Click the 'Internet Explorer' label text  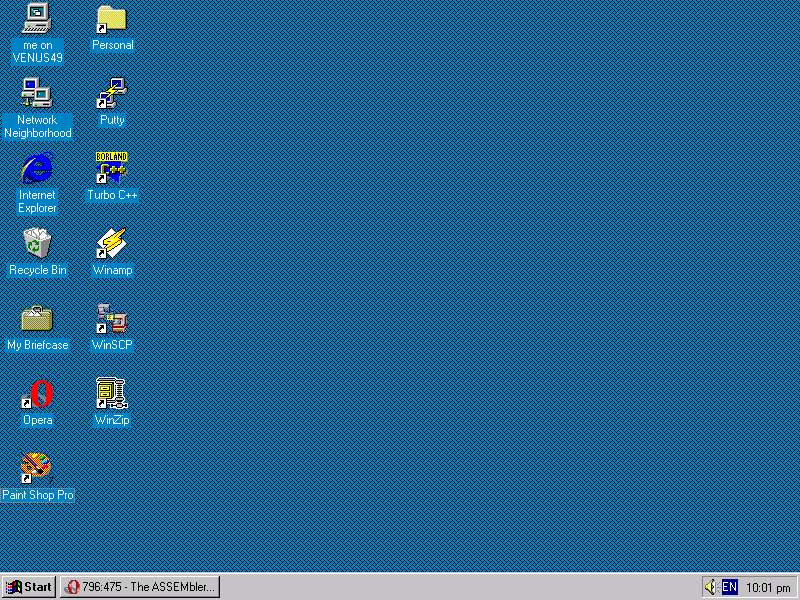click(x=37, y=202)
